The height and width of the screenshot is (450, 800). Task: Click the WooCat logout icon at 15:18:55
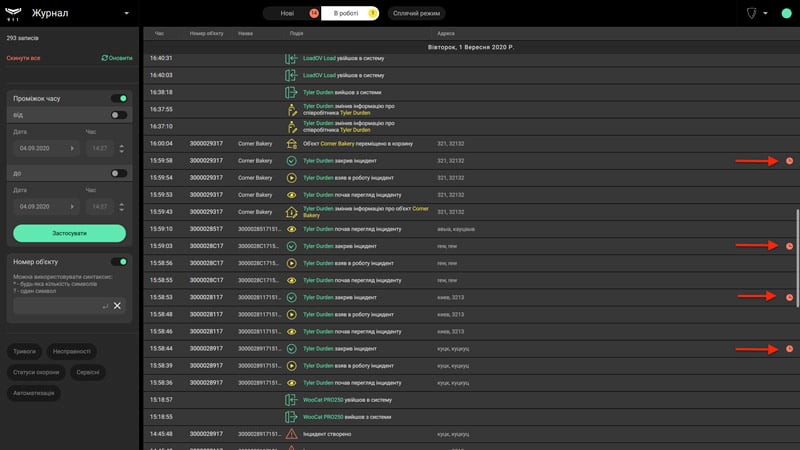tap(291, 417)
